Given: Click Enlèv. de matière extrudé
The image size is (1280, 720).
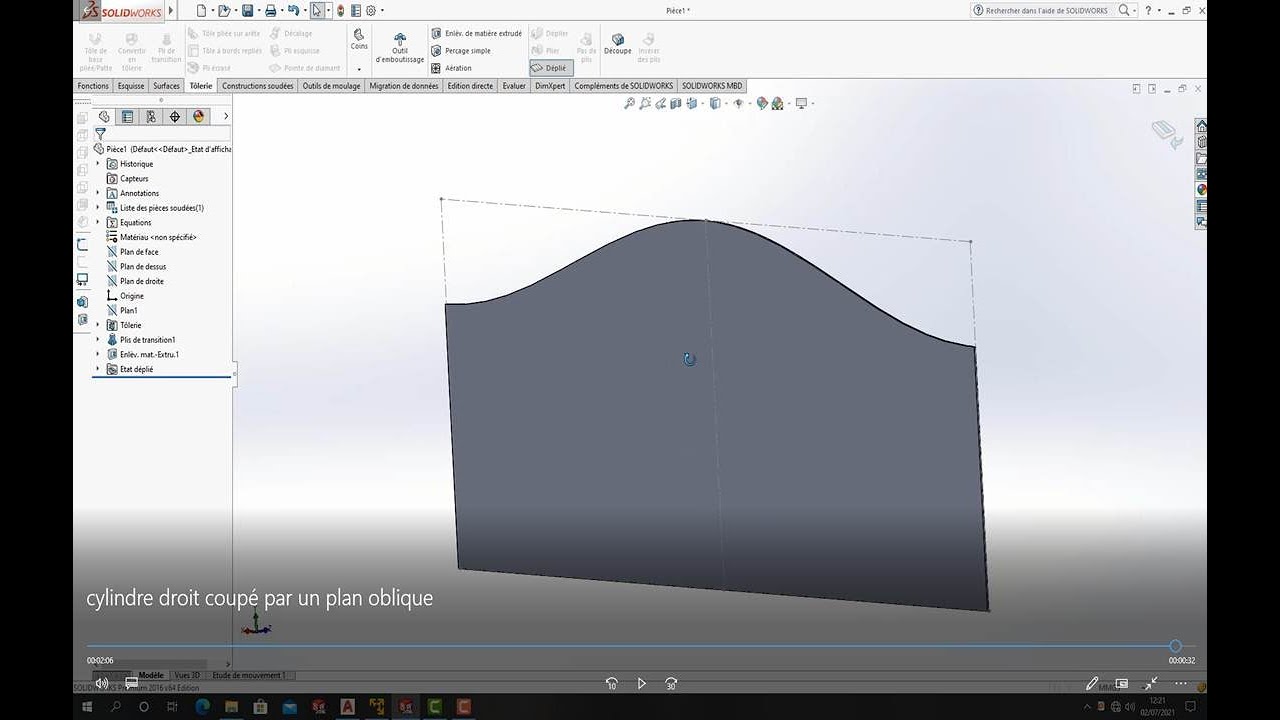Looking at the screenshot, I should 476,33.
